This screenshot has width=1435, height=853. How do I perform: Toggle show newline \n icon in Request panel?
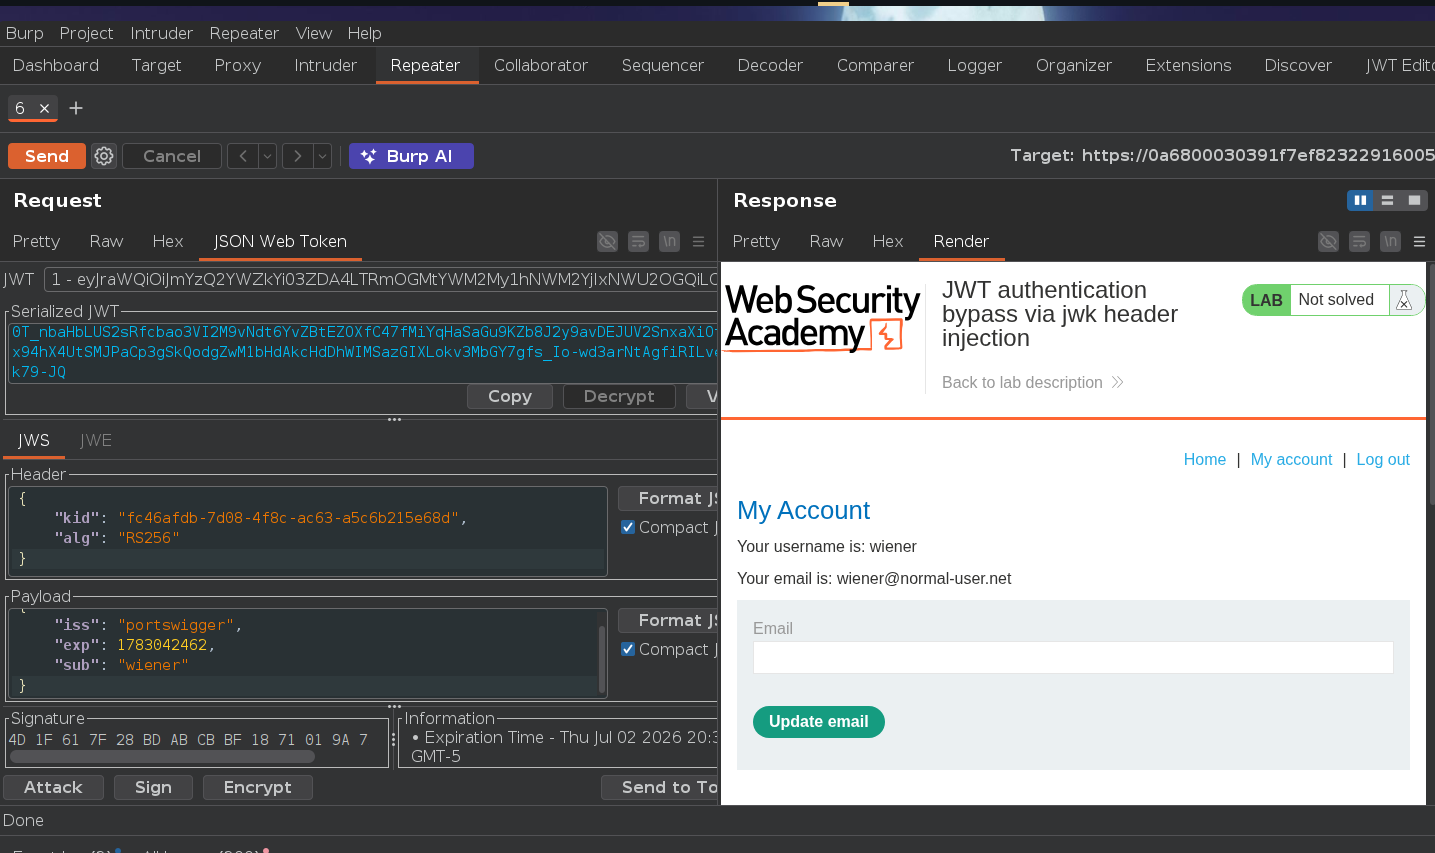669,241
